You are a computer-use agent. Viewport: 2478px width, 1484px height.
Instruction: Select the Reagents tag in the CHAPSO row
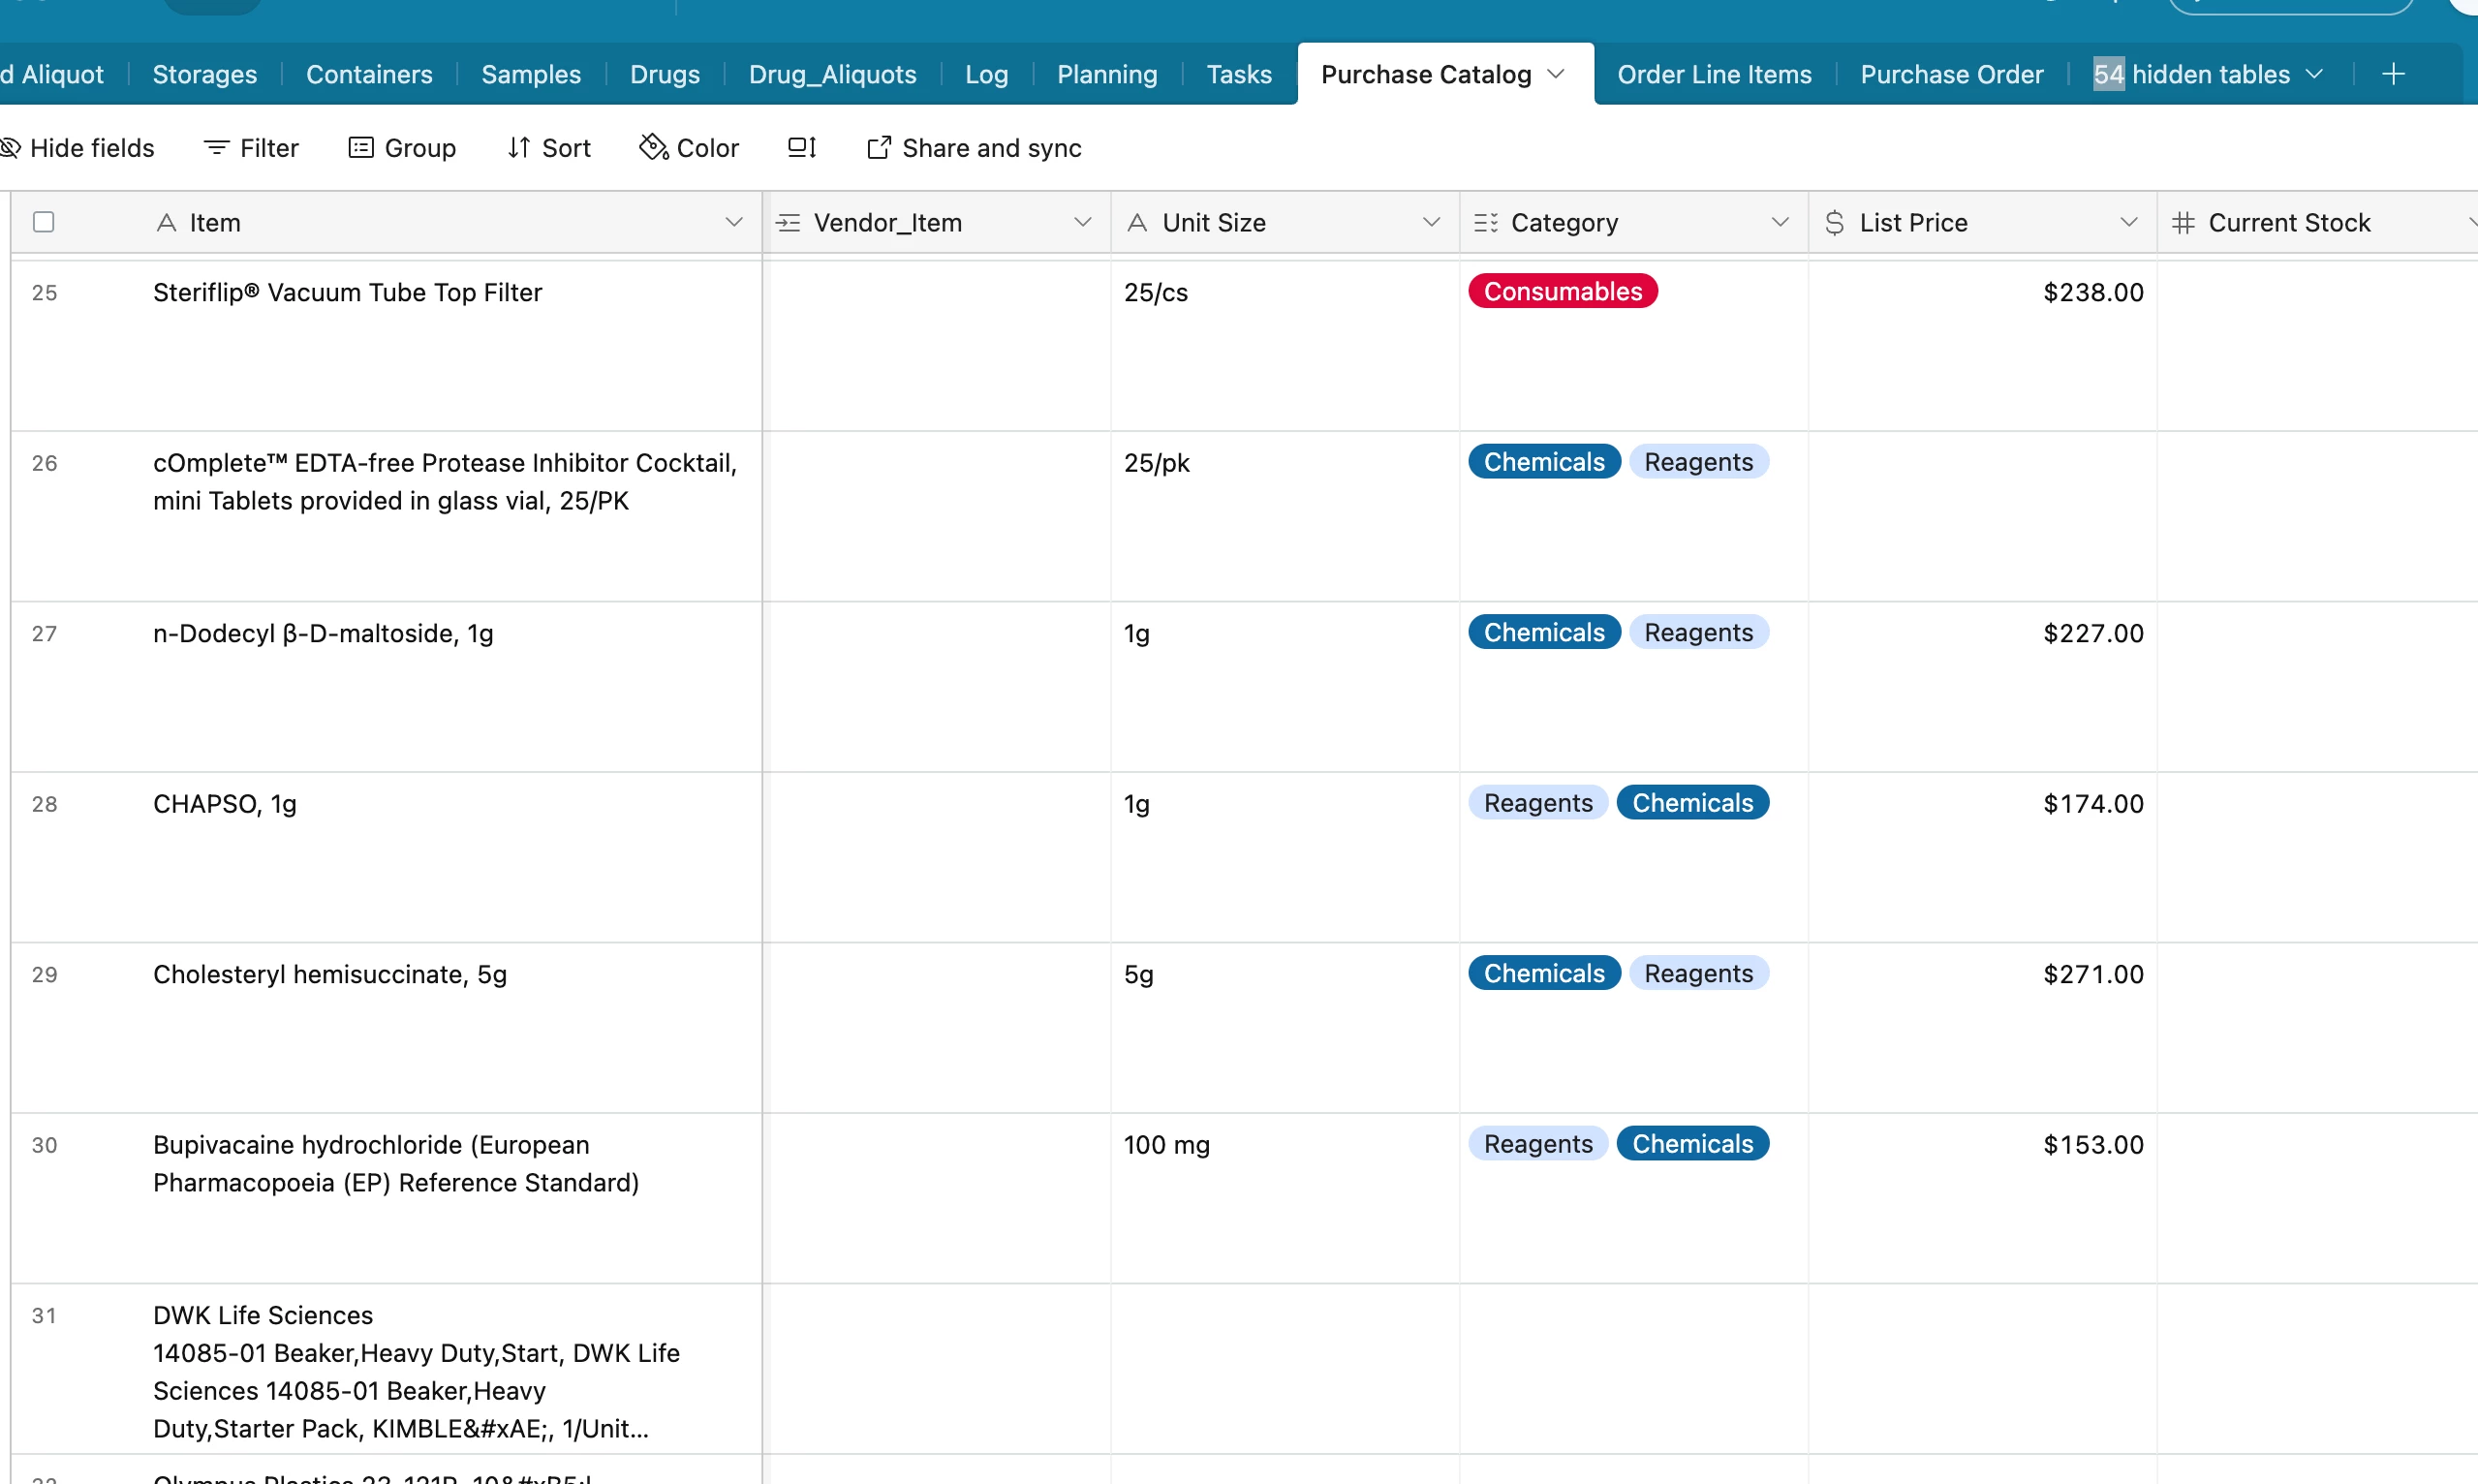[1538, 802]
